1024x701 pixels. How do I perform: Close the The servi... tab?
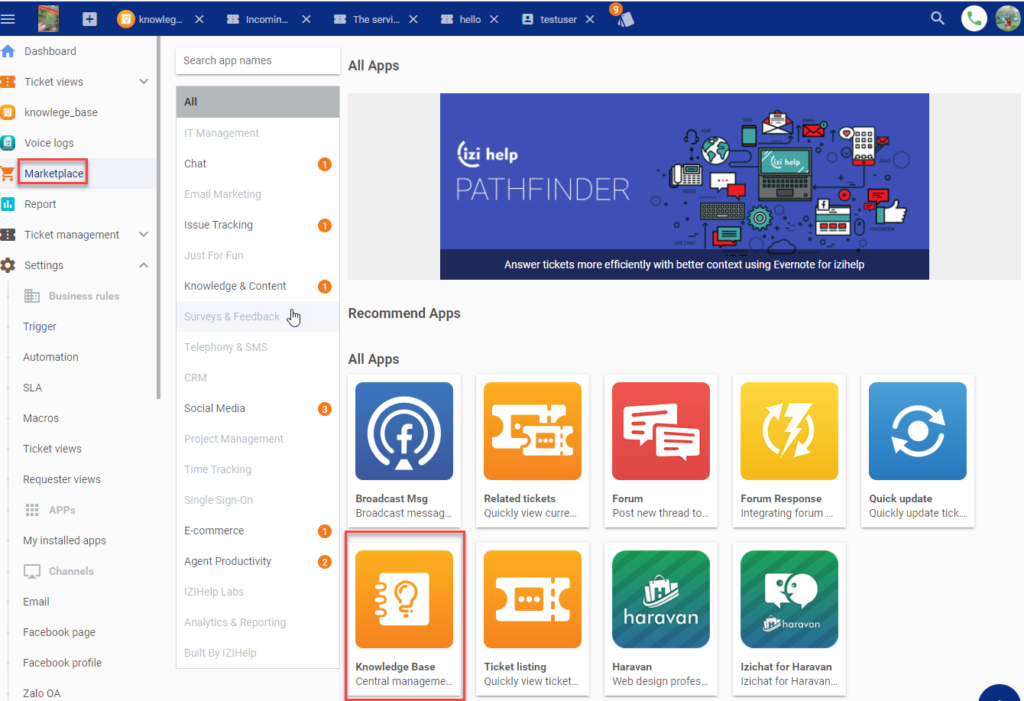point(413,19)
